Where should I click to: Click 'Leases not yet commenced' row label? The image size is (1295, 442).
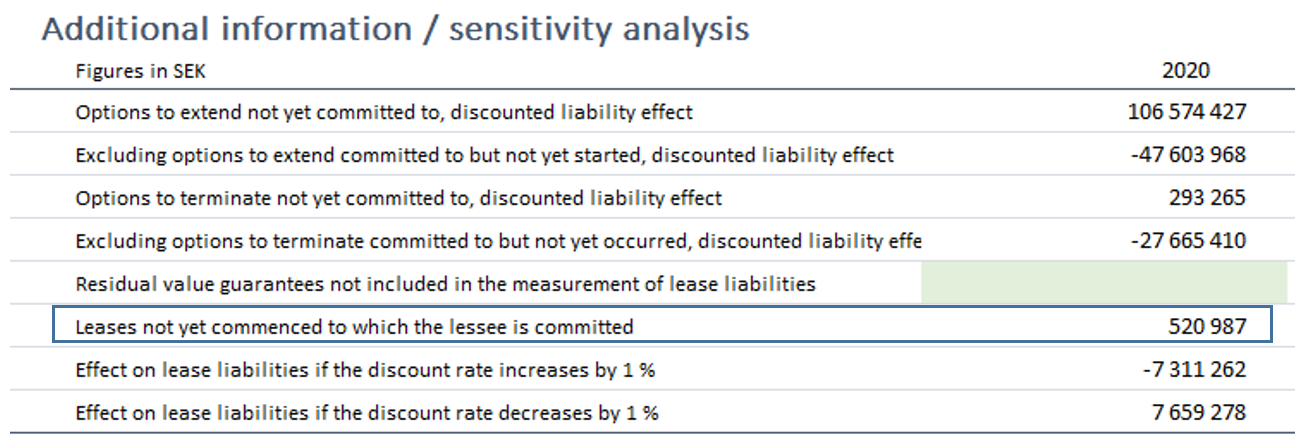click(354, 327)
